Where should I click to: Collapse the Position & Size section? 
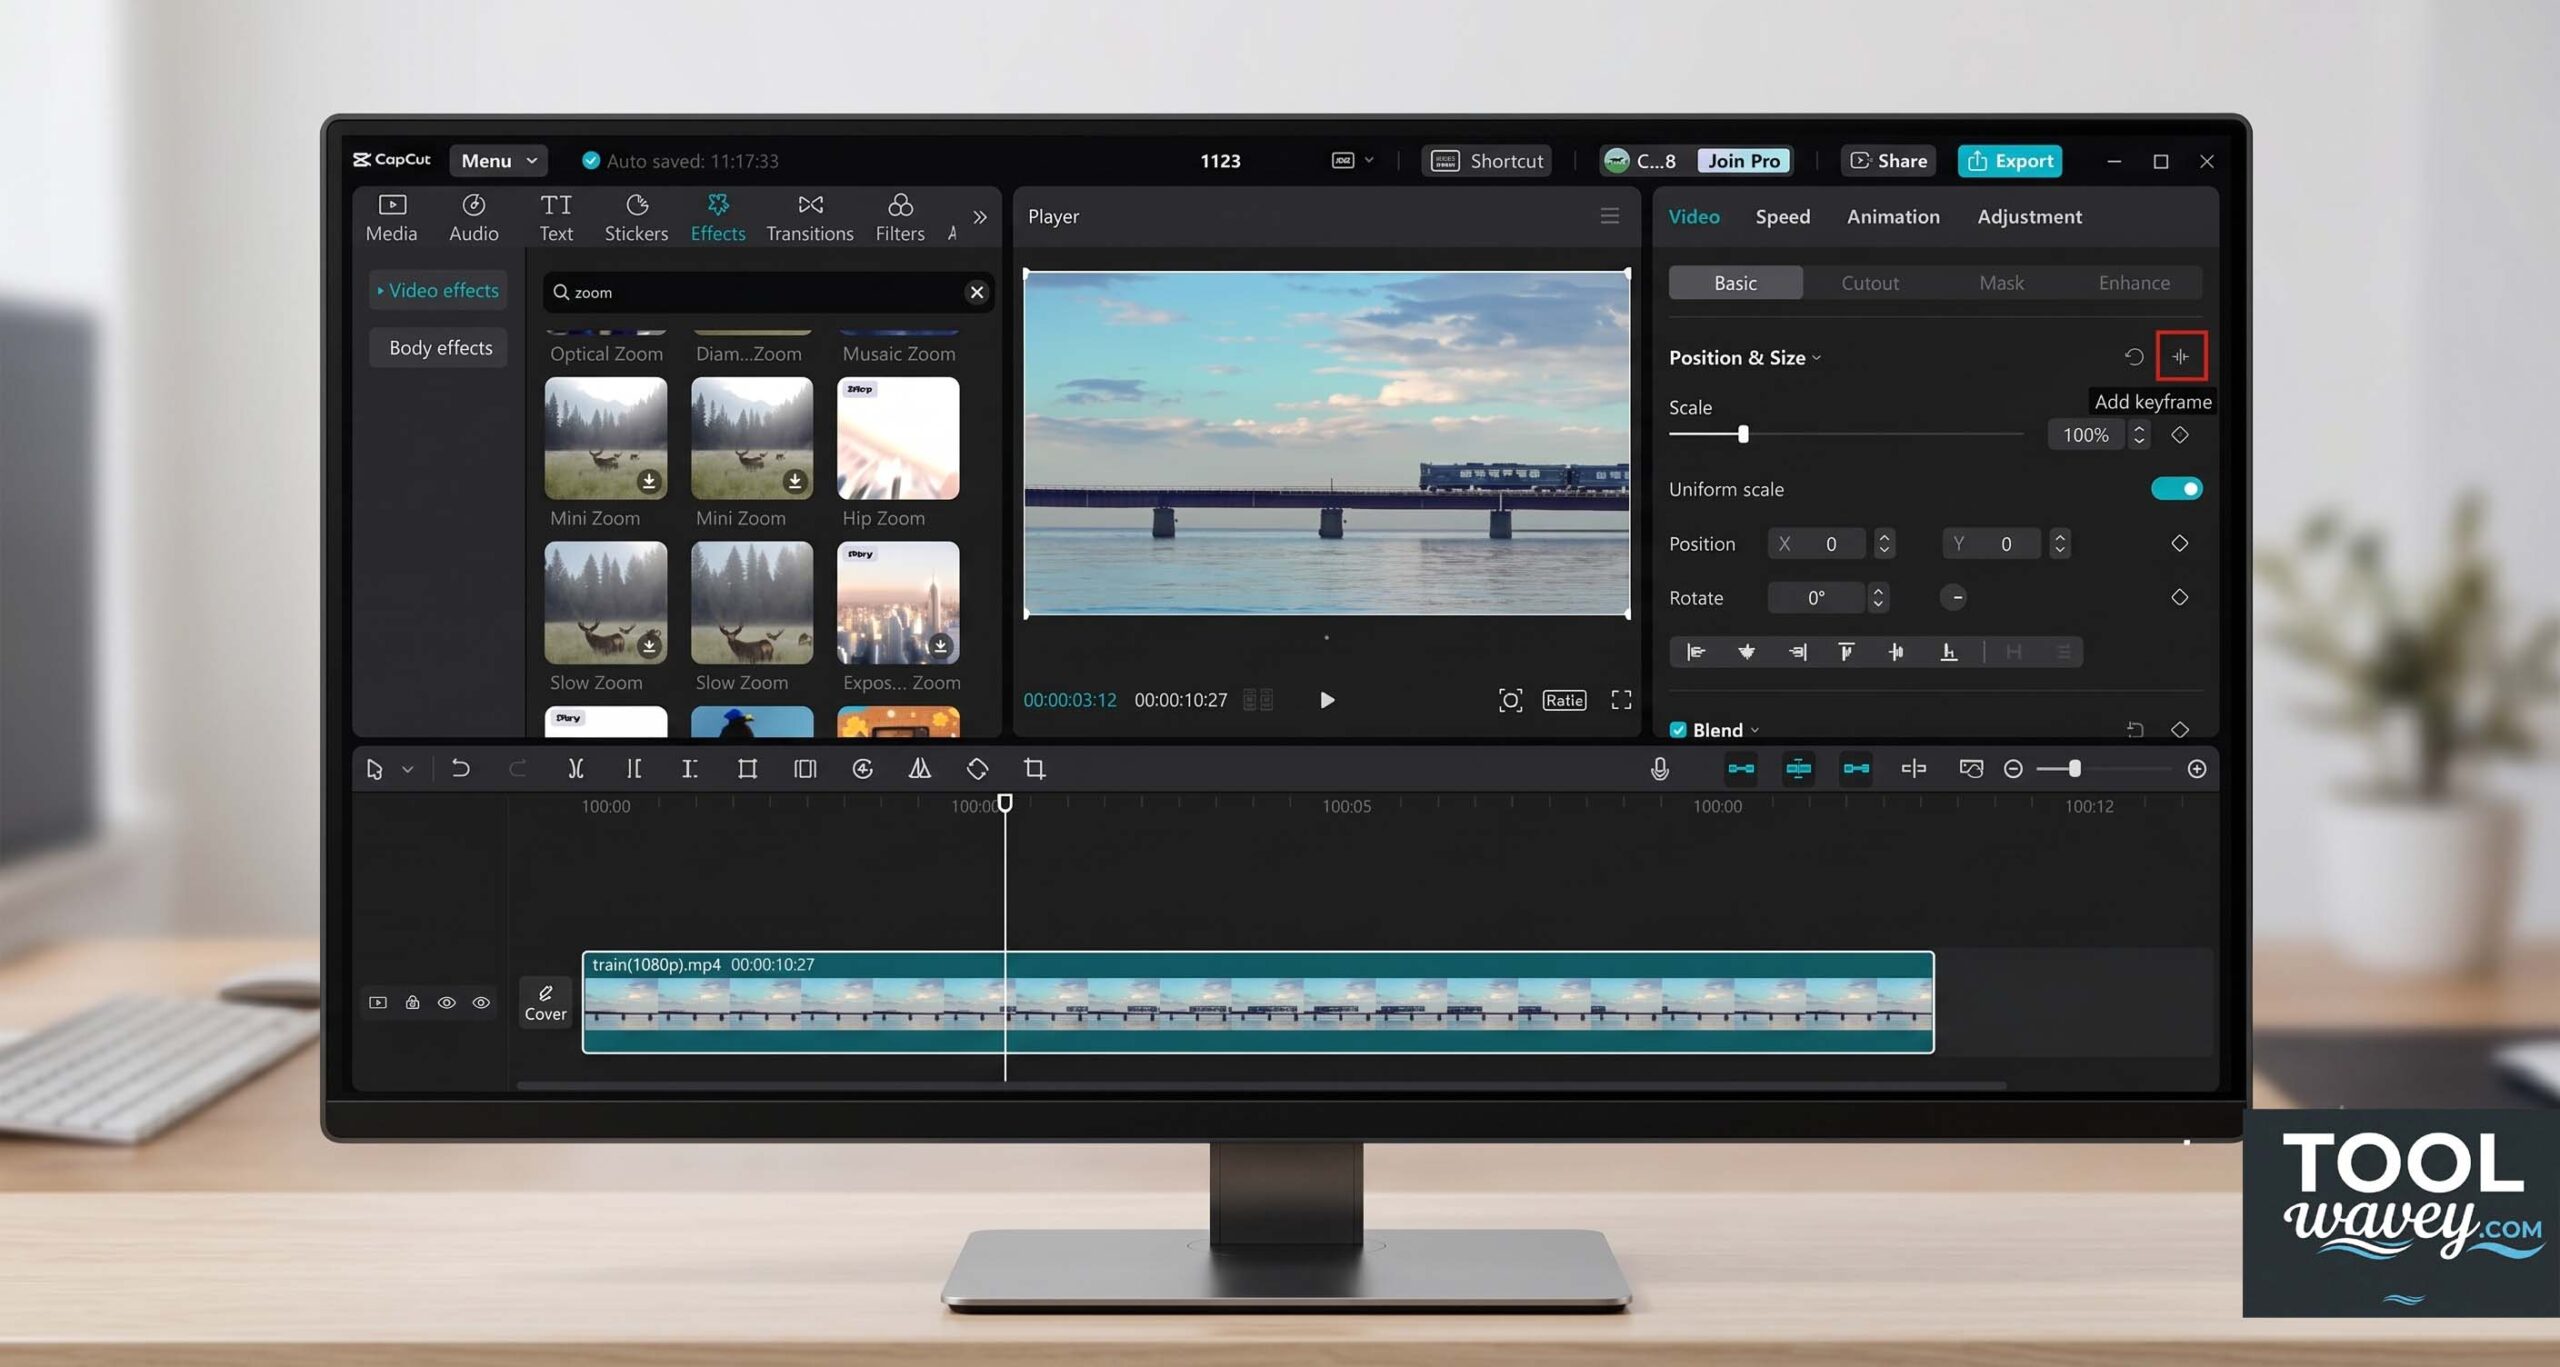pos(1816,358)
